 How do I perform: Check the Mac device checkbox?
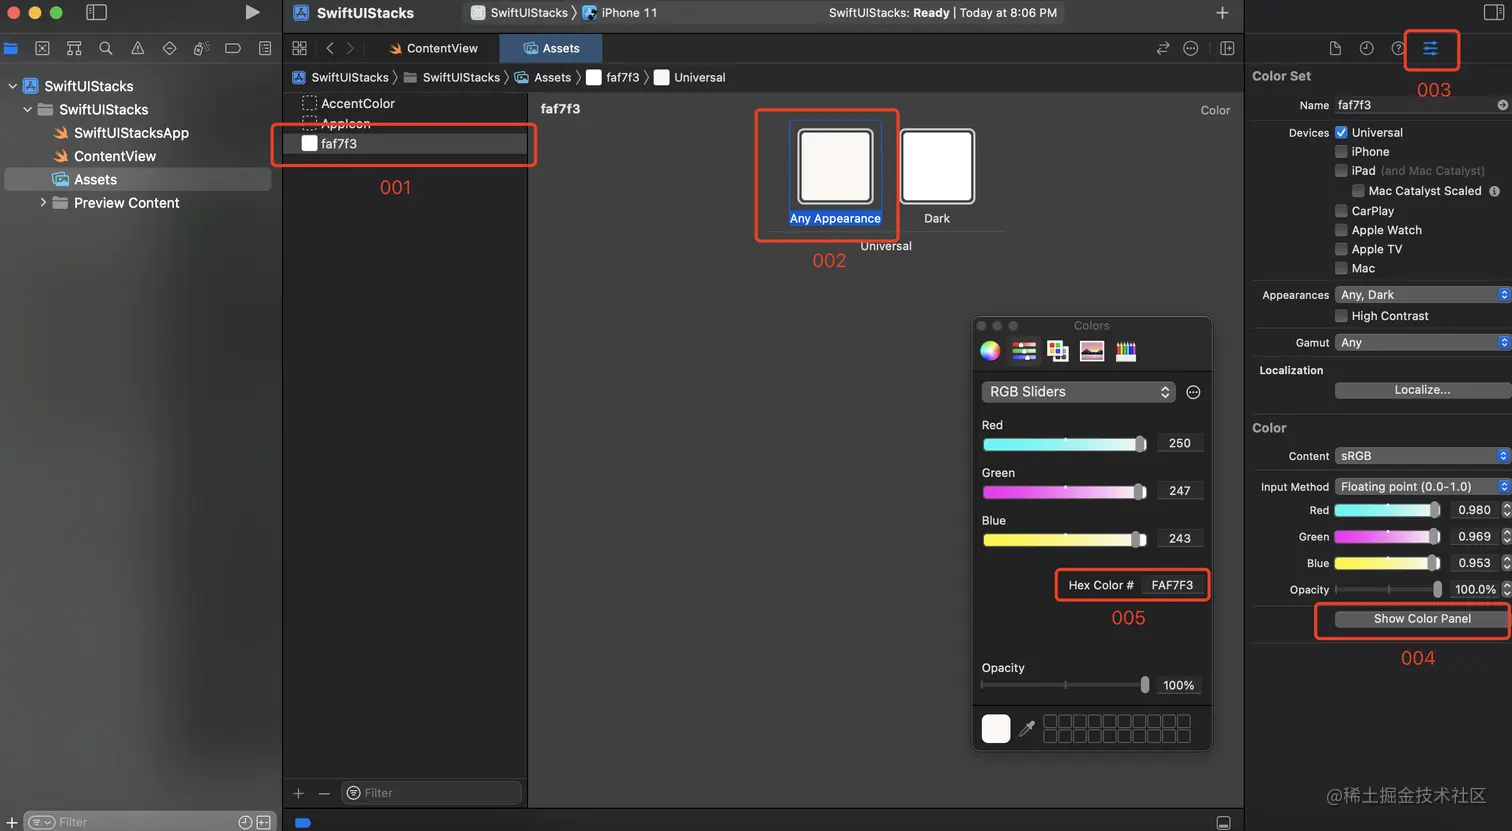(x=1341, y=268)
